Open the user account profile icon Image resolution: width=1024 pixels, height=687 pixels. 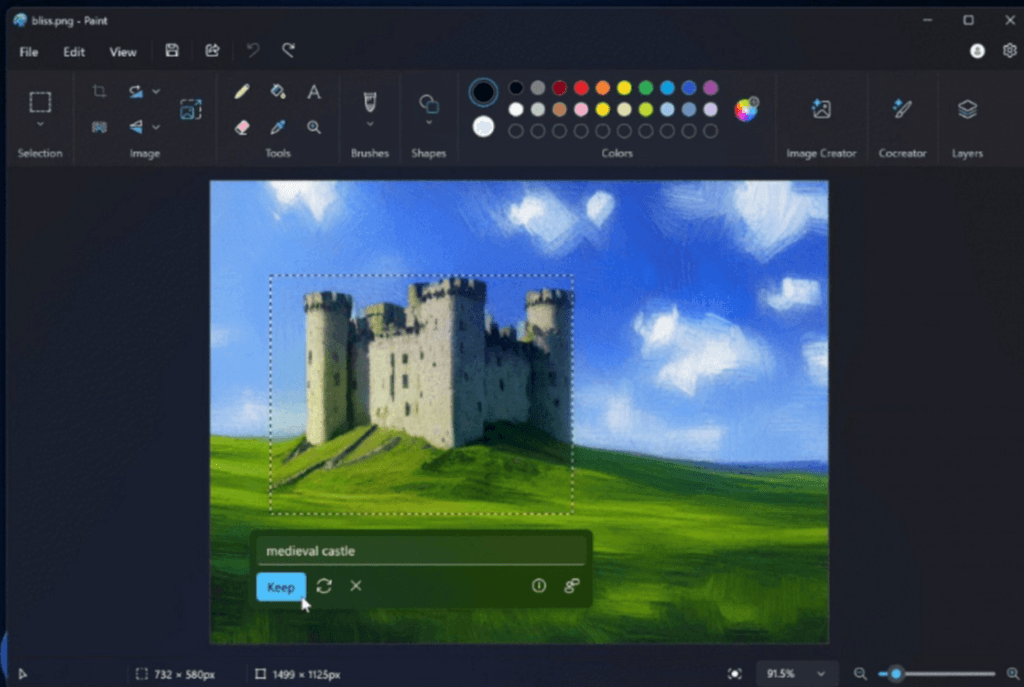coord(977,51)
